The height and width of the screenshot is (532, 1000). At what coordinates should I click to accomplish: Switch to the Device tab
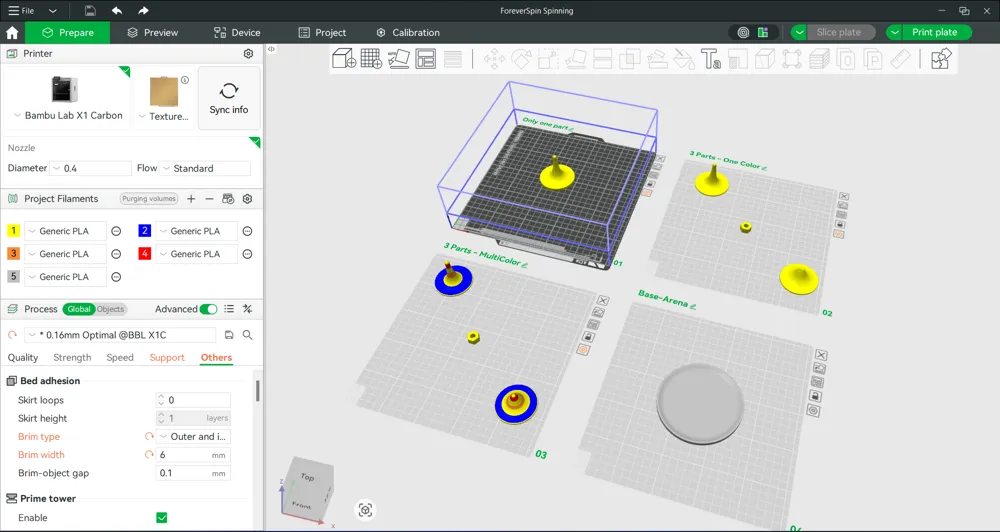(x=237, y=33)
